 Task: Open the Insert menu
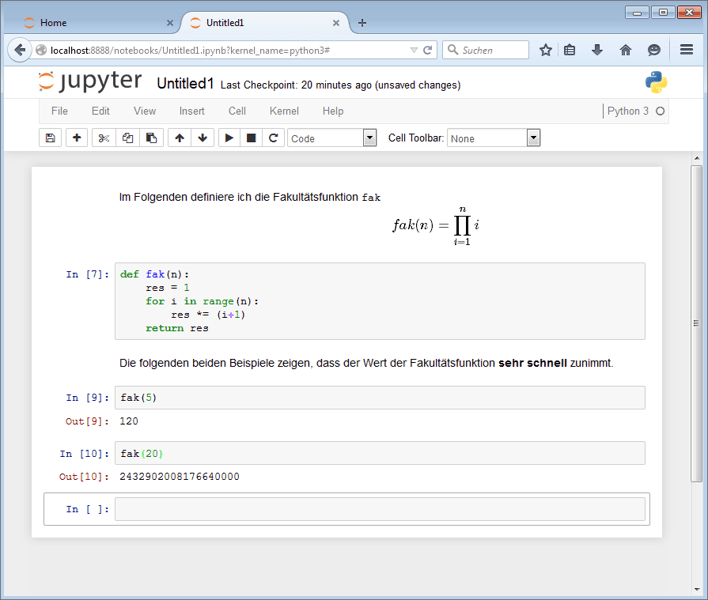(192, 111)
